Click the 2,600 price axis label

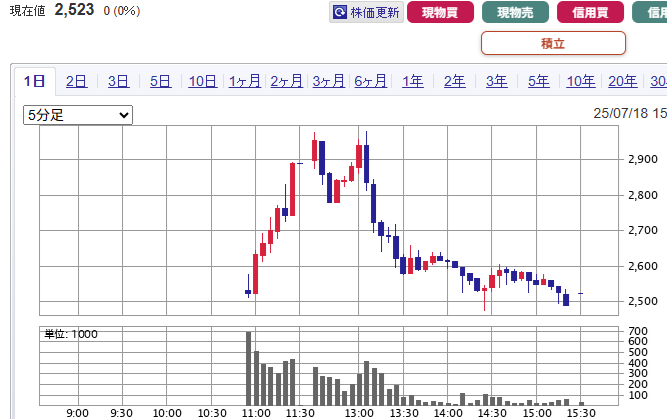[x=643, y=266]
